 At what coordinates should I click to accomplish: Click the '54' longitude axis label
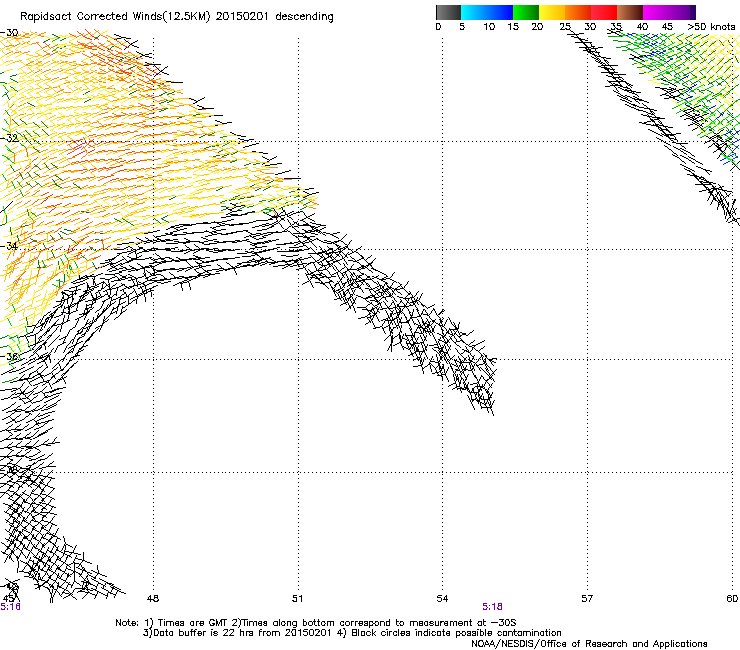tap(442, 599)
